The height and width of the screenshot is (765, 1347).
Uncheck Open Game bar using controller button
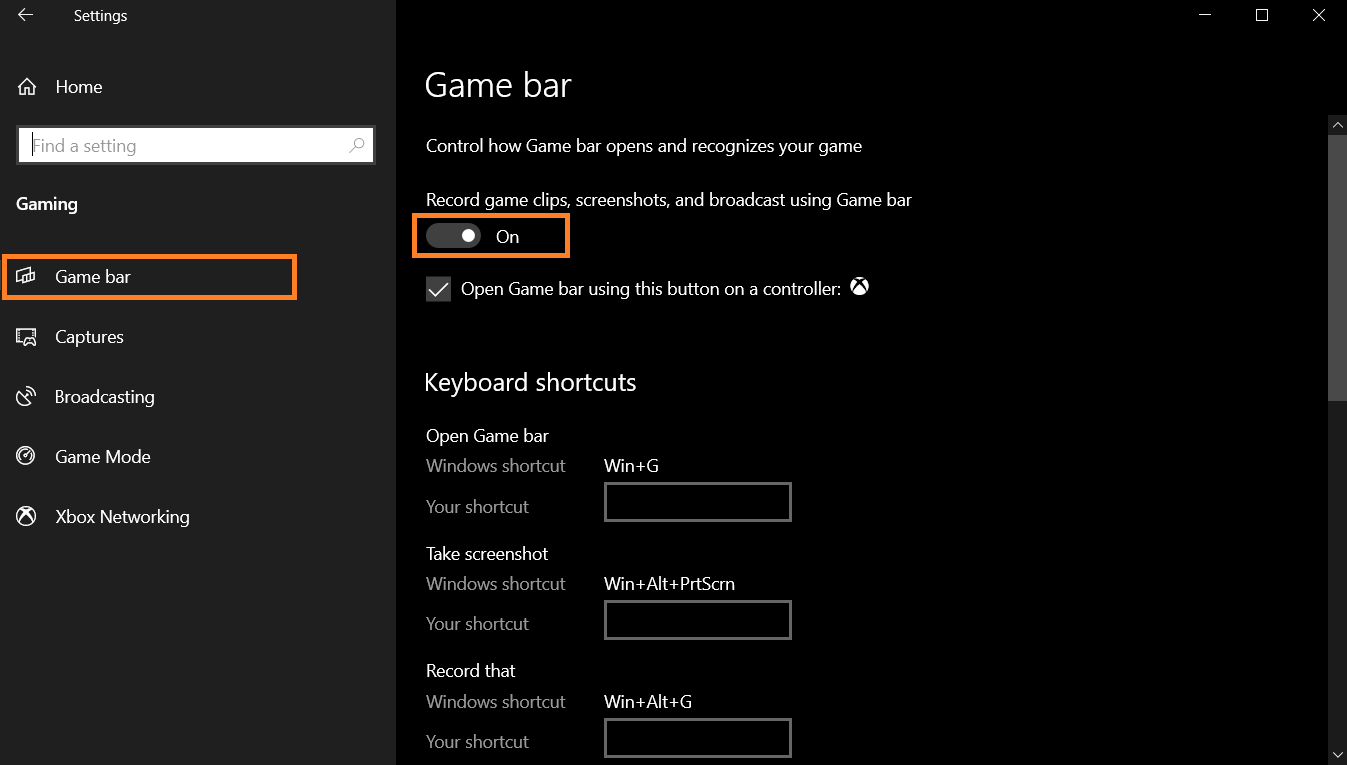tap(438, 289)
